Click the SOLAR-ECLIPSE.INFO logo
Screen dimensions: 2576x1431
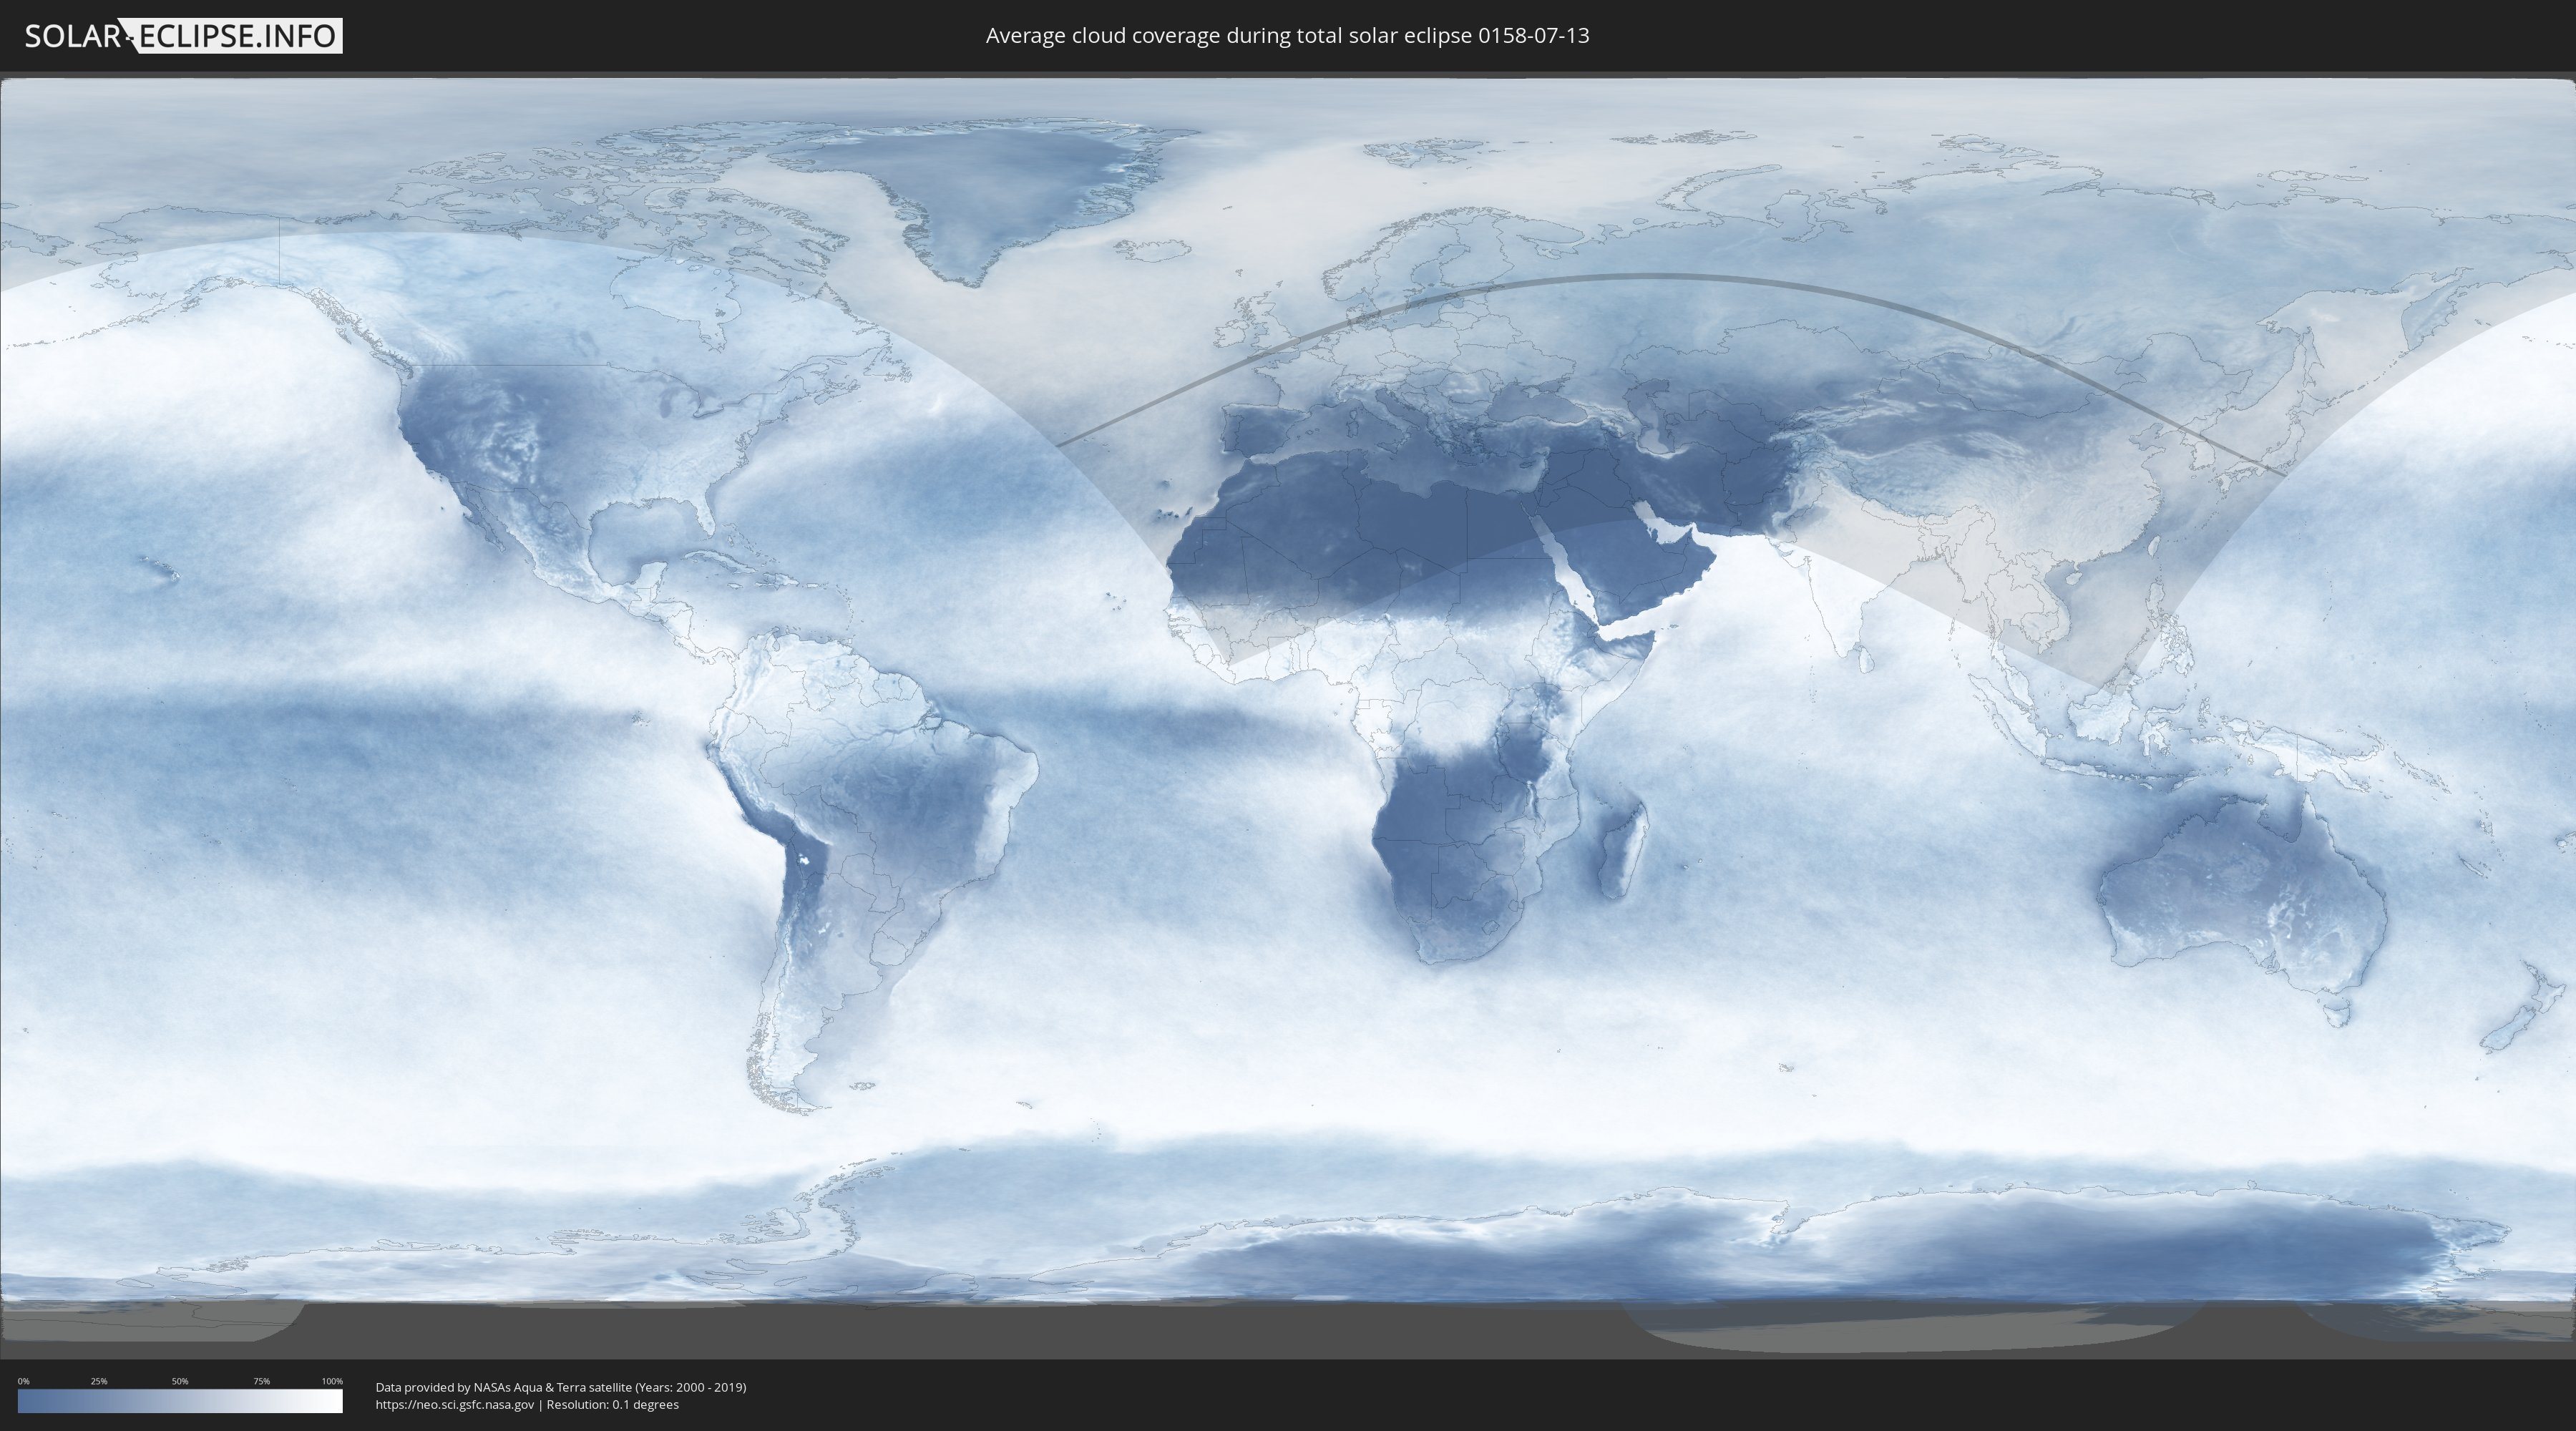click(183, 36)
